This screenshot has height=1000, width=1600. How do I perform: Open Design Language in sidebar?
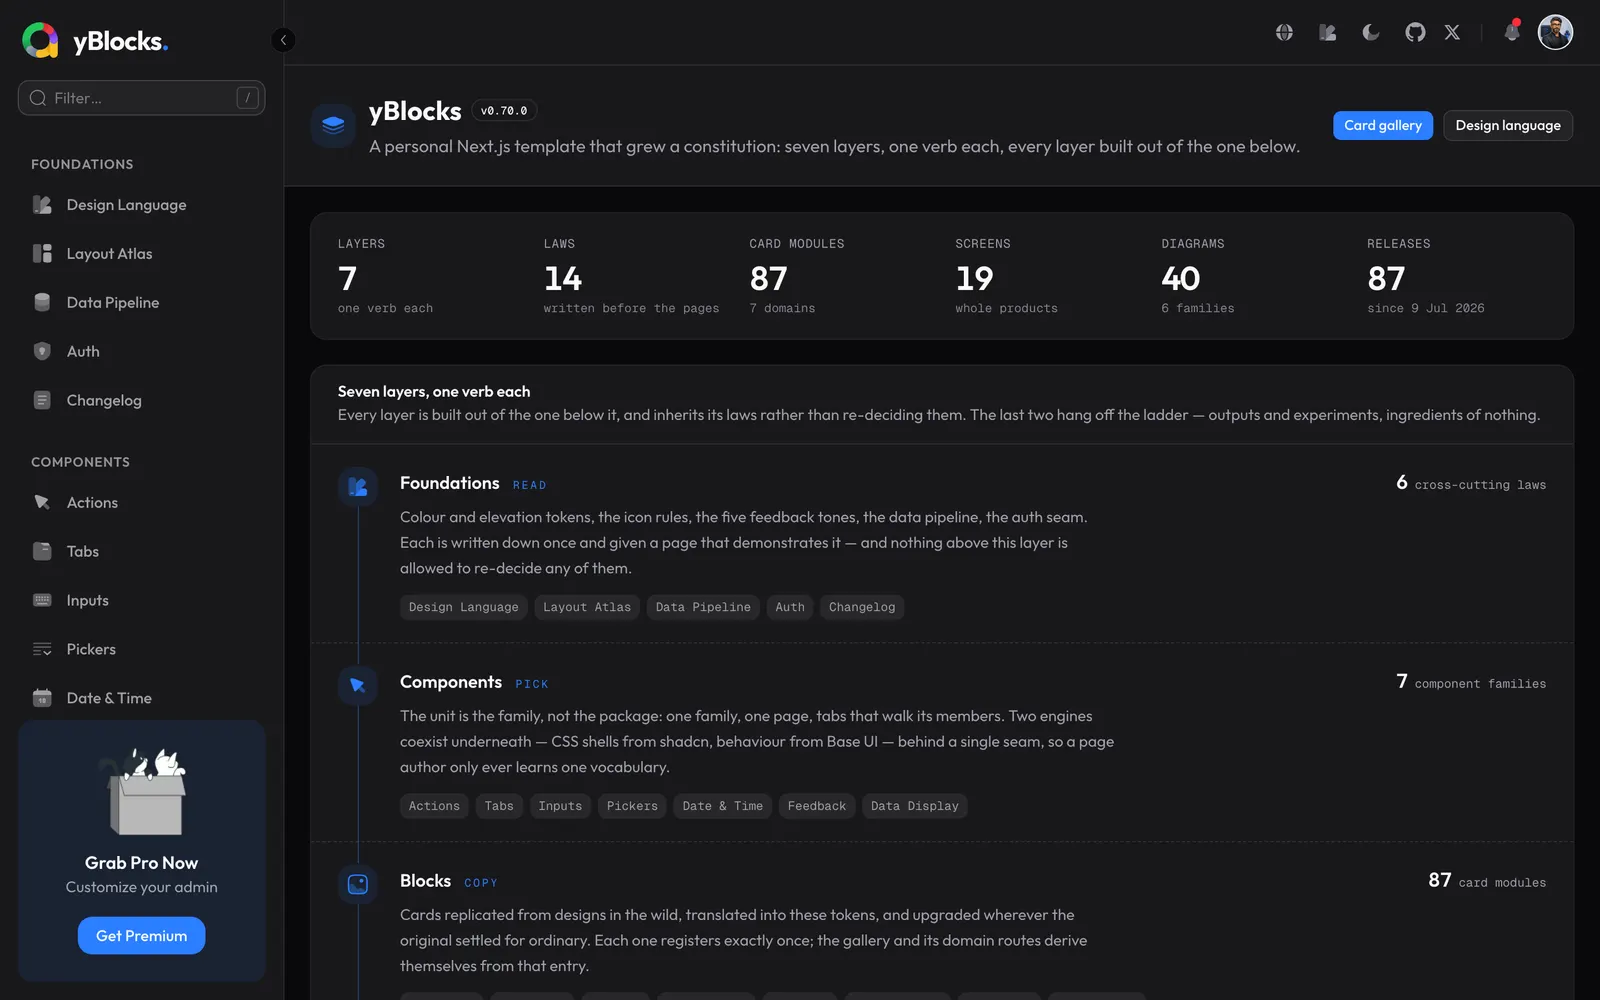pyautogui.click(x=141, y=205)
